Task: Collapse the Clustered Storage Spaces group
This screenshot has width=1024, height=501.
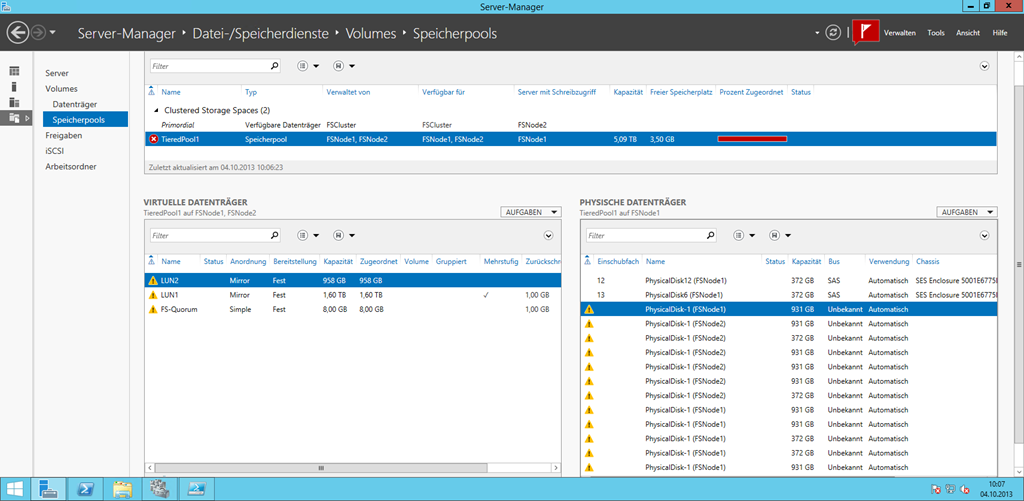Action: [x=155, y=110]
